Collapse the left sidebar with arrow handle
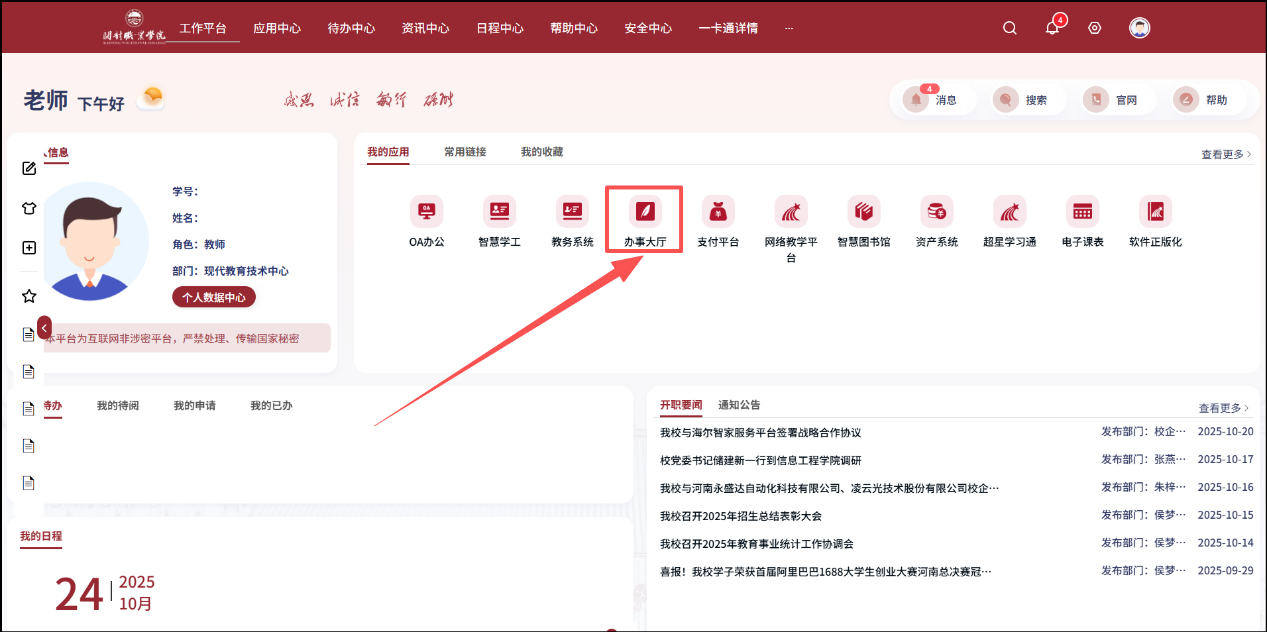This screenshot has height=632, width=1267. point(44,327)
